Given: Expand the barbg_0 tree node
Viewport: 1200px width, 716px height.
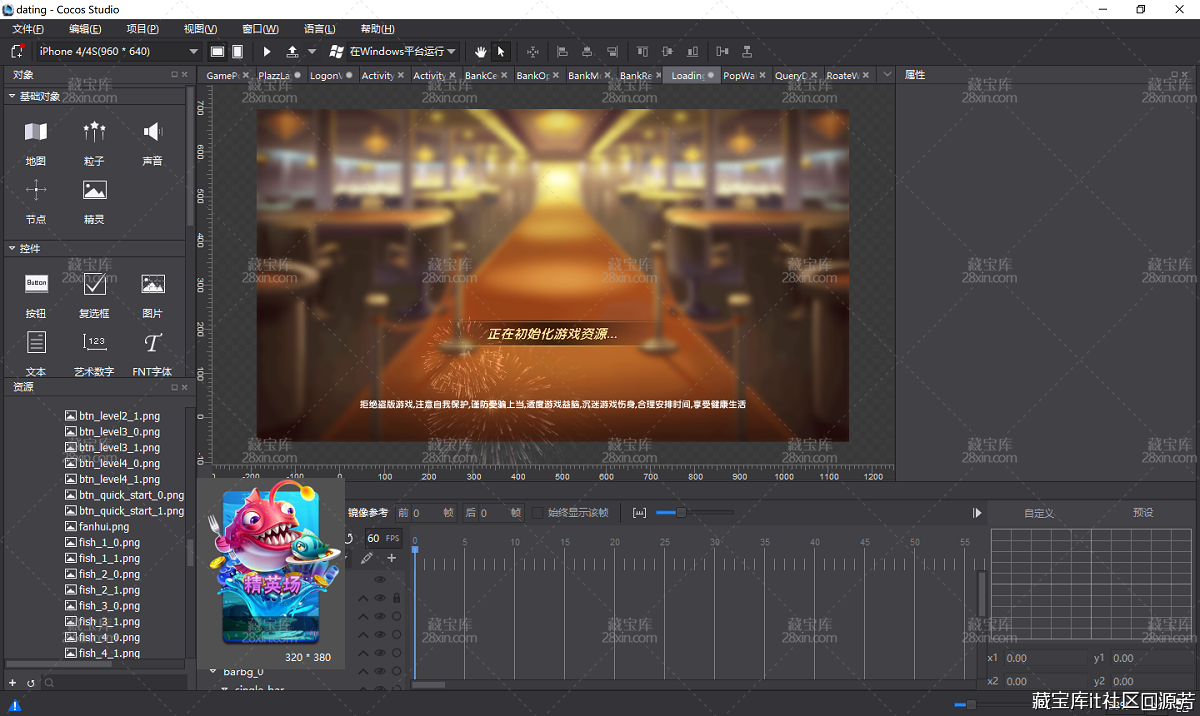Looking at the screenshot, I should pos(213,672).
